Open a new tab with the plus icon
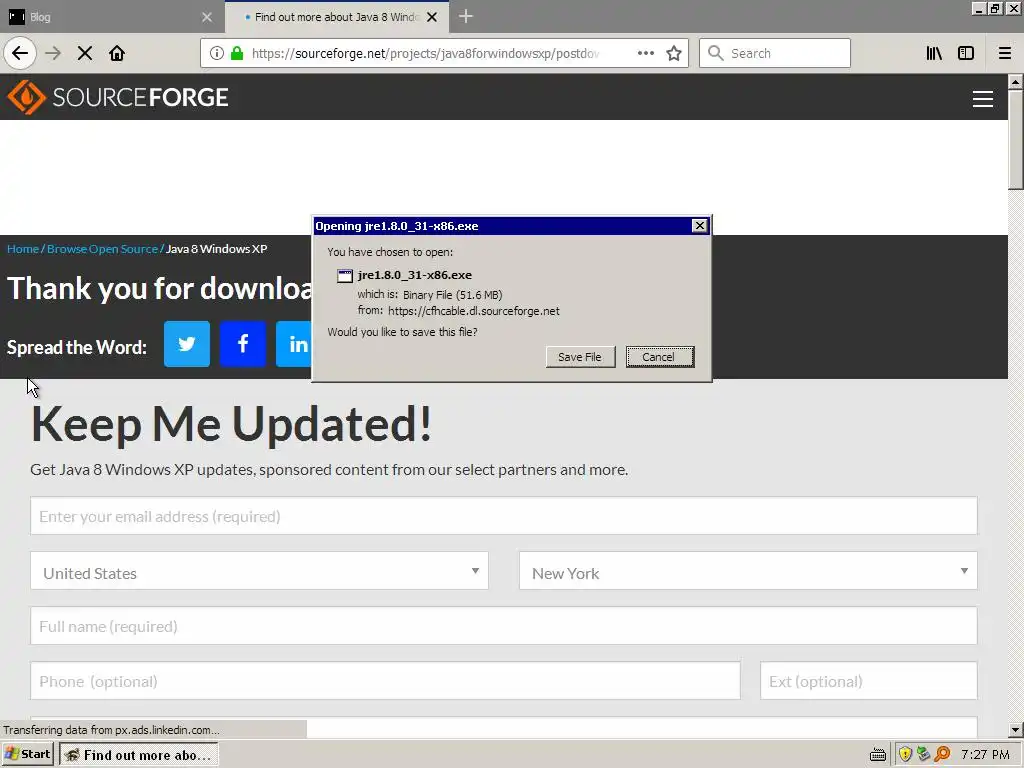The width and height of the screenshot is (1024, 768). click(466, 16)
